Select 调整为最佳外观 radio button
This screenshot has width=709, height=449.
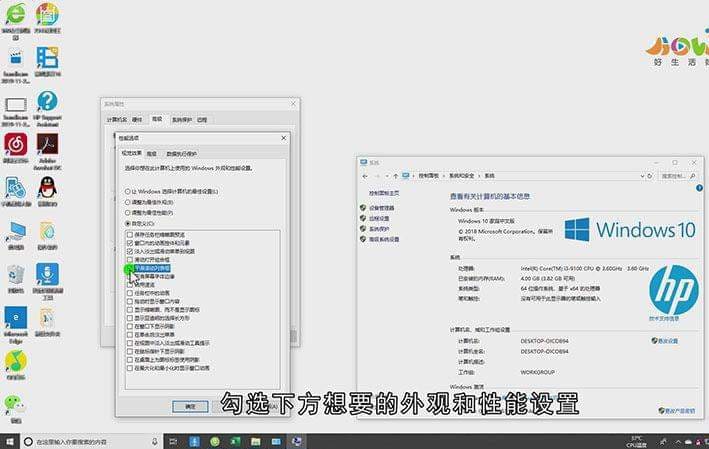click(x=128, y=202)
